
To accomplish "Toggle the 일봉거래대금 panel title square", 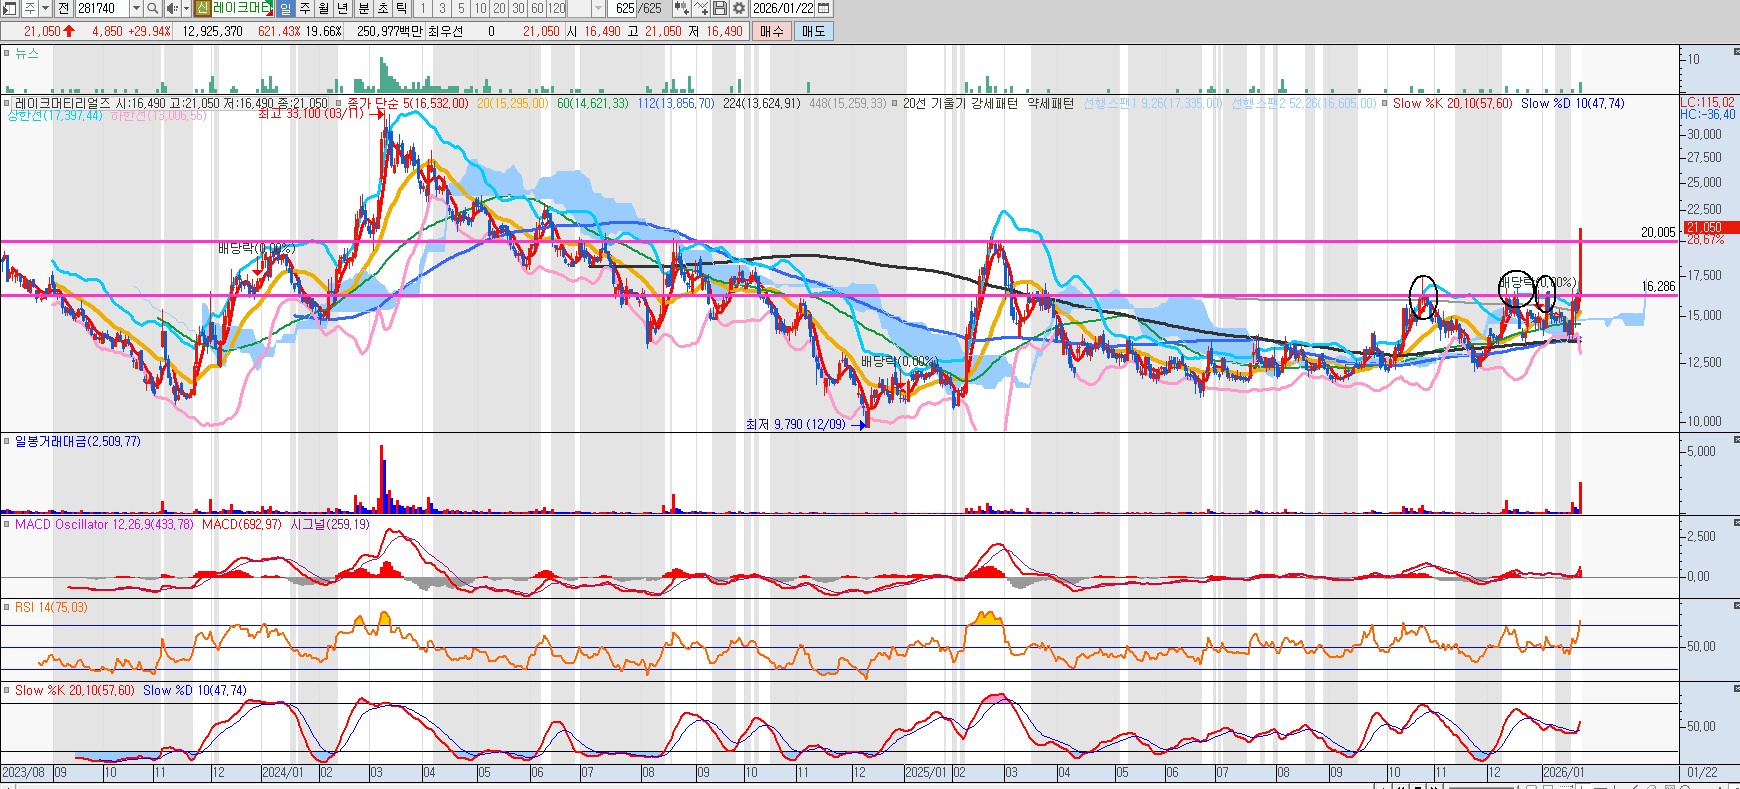I will (7, 441).
